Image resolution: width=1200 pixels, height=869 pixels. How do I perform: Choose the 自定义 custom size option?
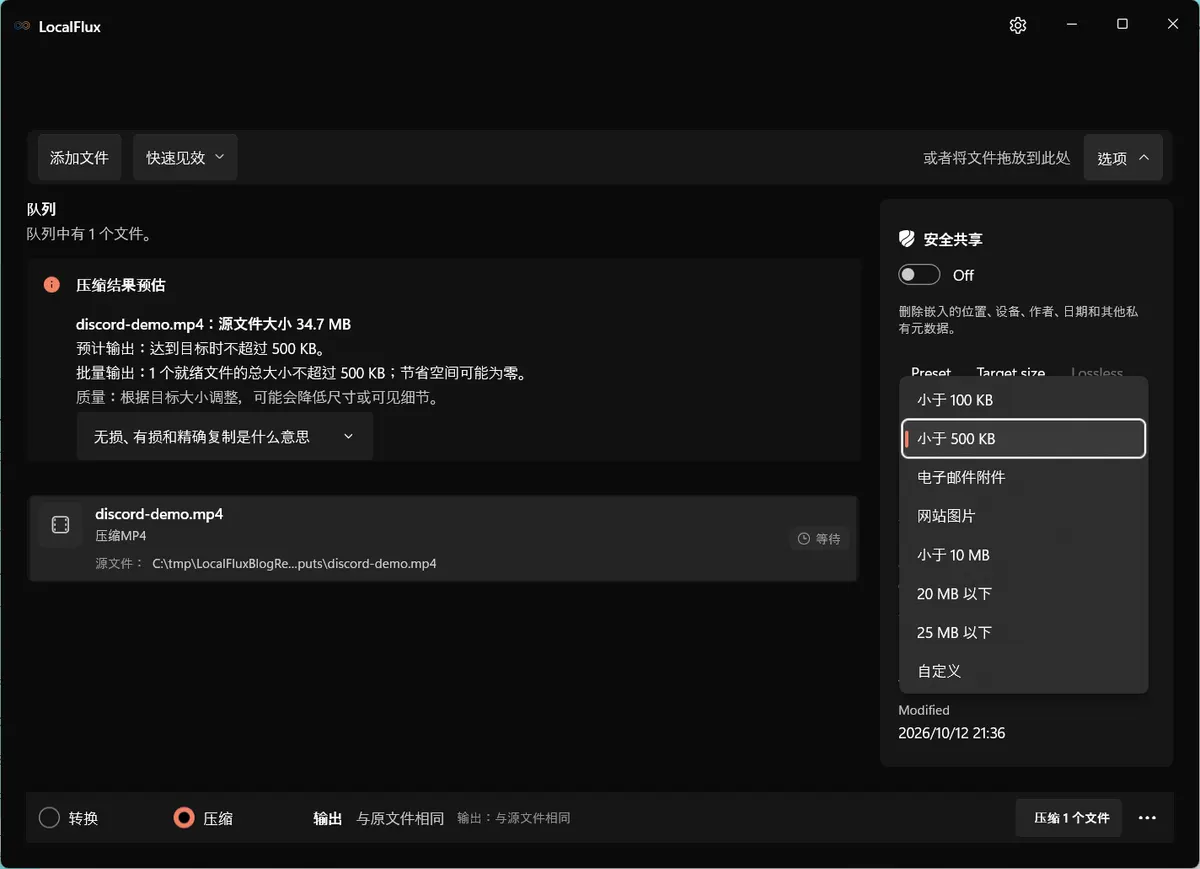(1024, 671)
